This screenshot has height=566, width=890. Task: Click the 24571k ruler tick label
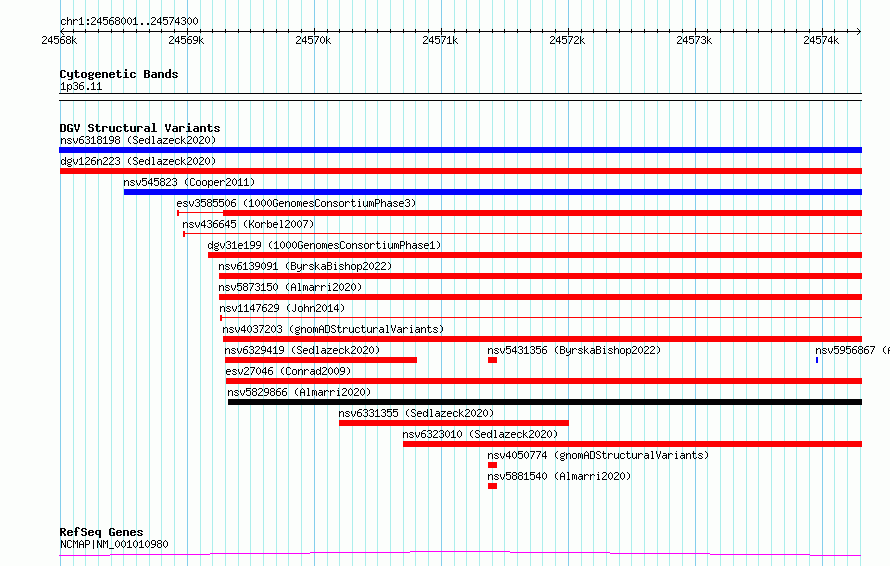click(x=440, y=40)
